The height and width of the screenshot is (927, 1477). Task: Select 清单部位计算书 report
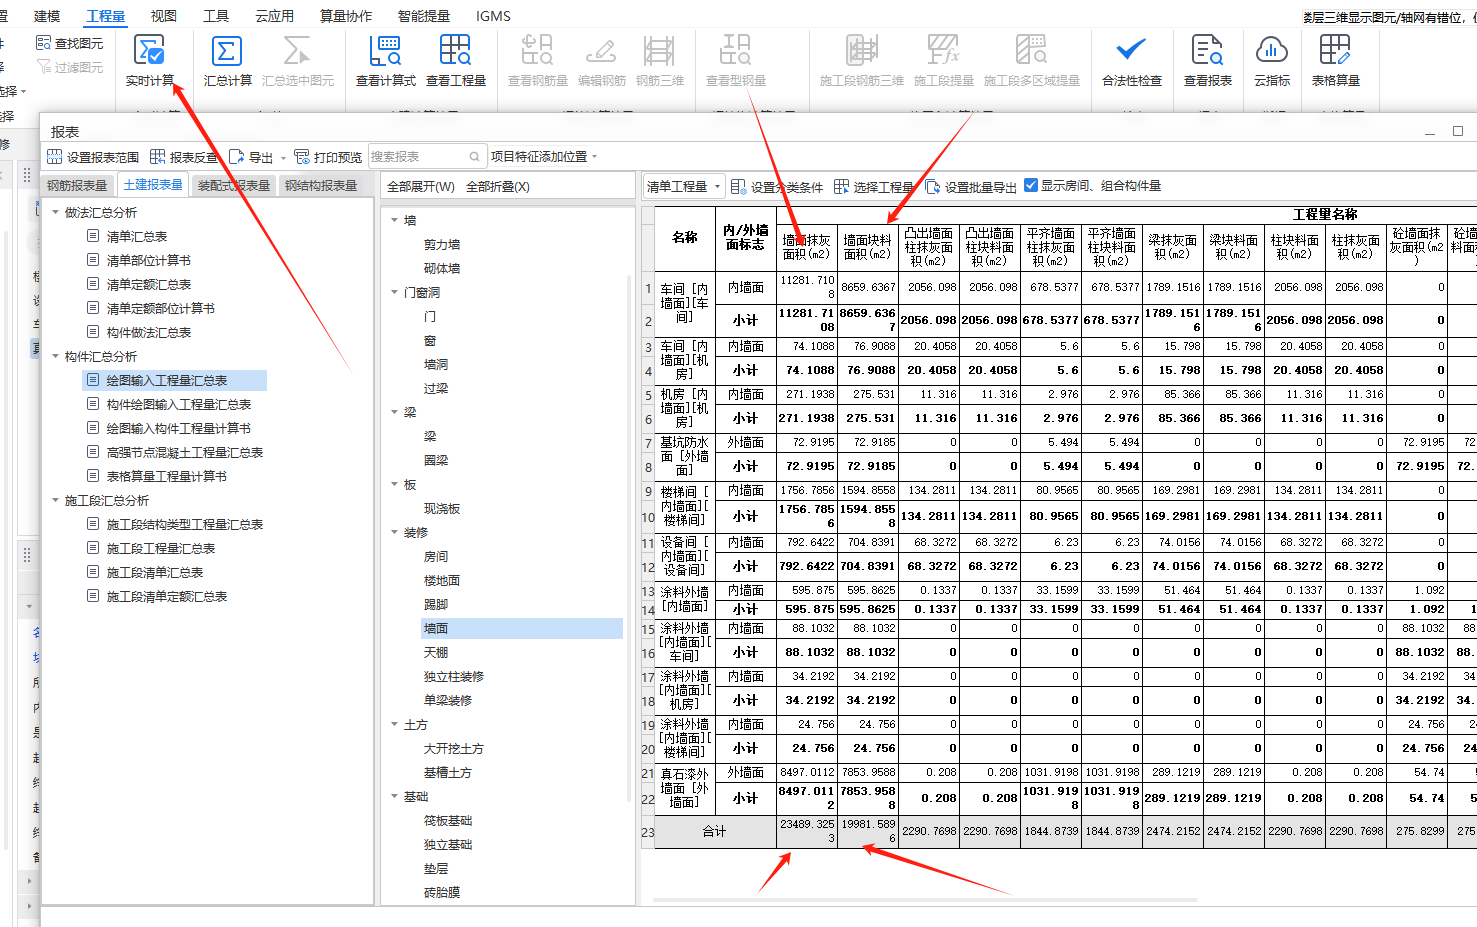[149, 260]
